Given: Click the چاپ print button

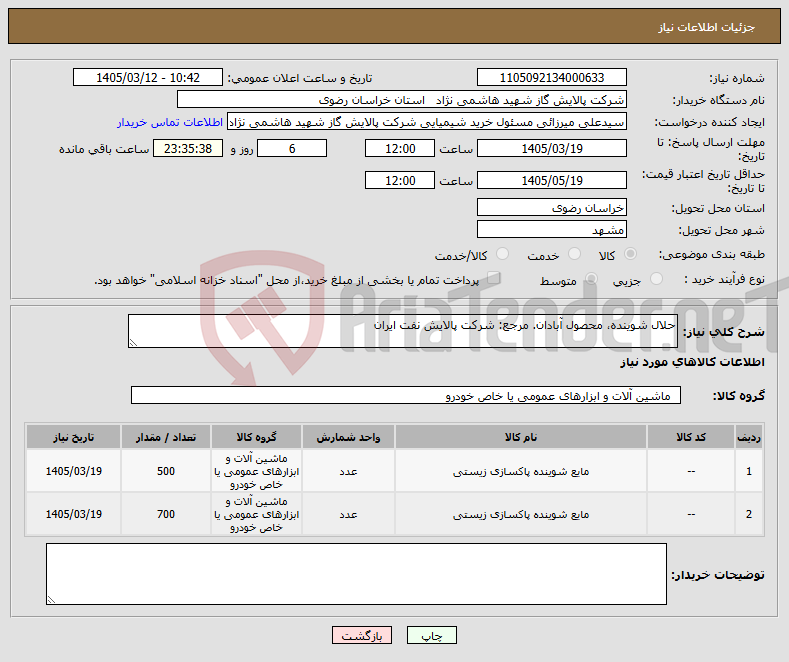Looking at the screenshot, I should coord(432,635).
